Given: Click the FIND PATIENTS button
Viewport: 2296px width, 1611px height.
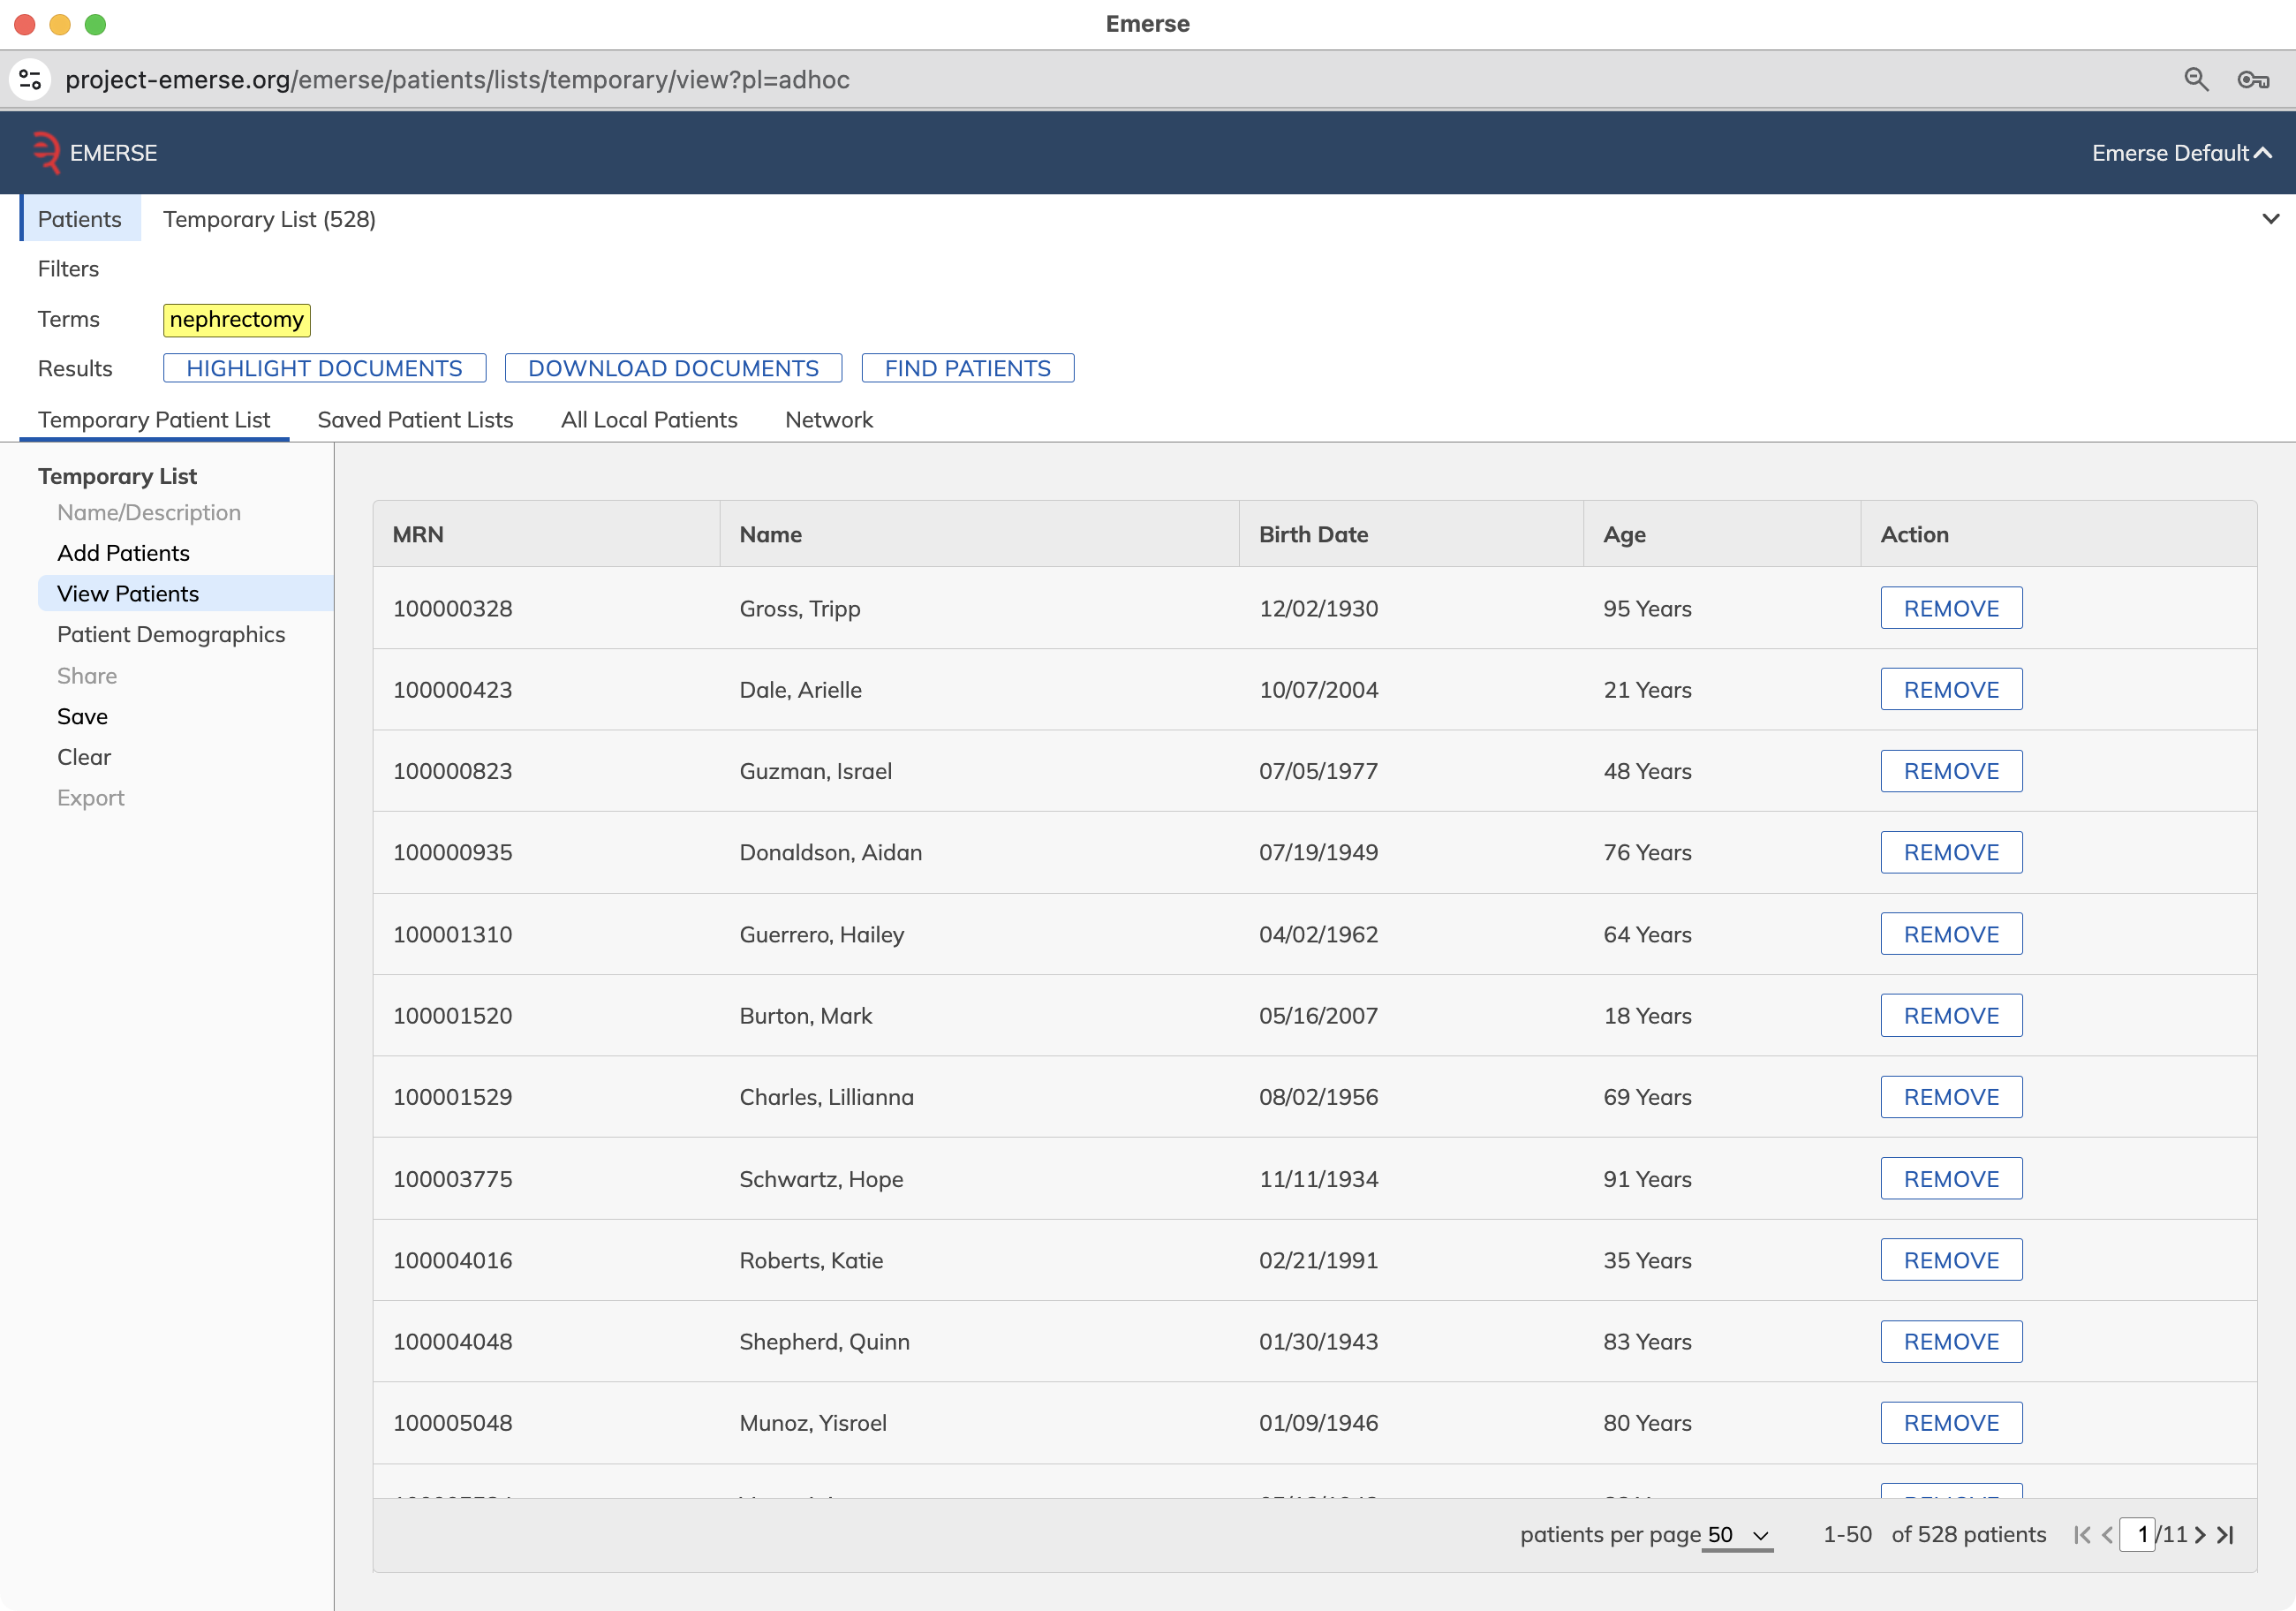Looking at the screenshot, I should [967, 368].
